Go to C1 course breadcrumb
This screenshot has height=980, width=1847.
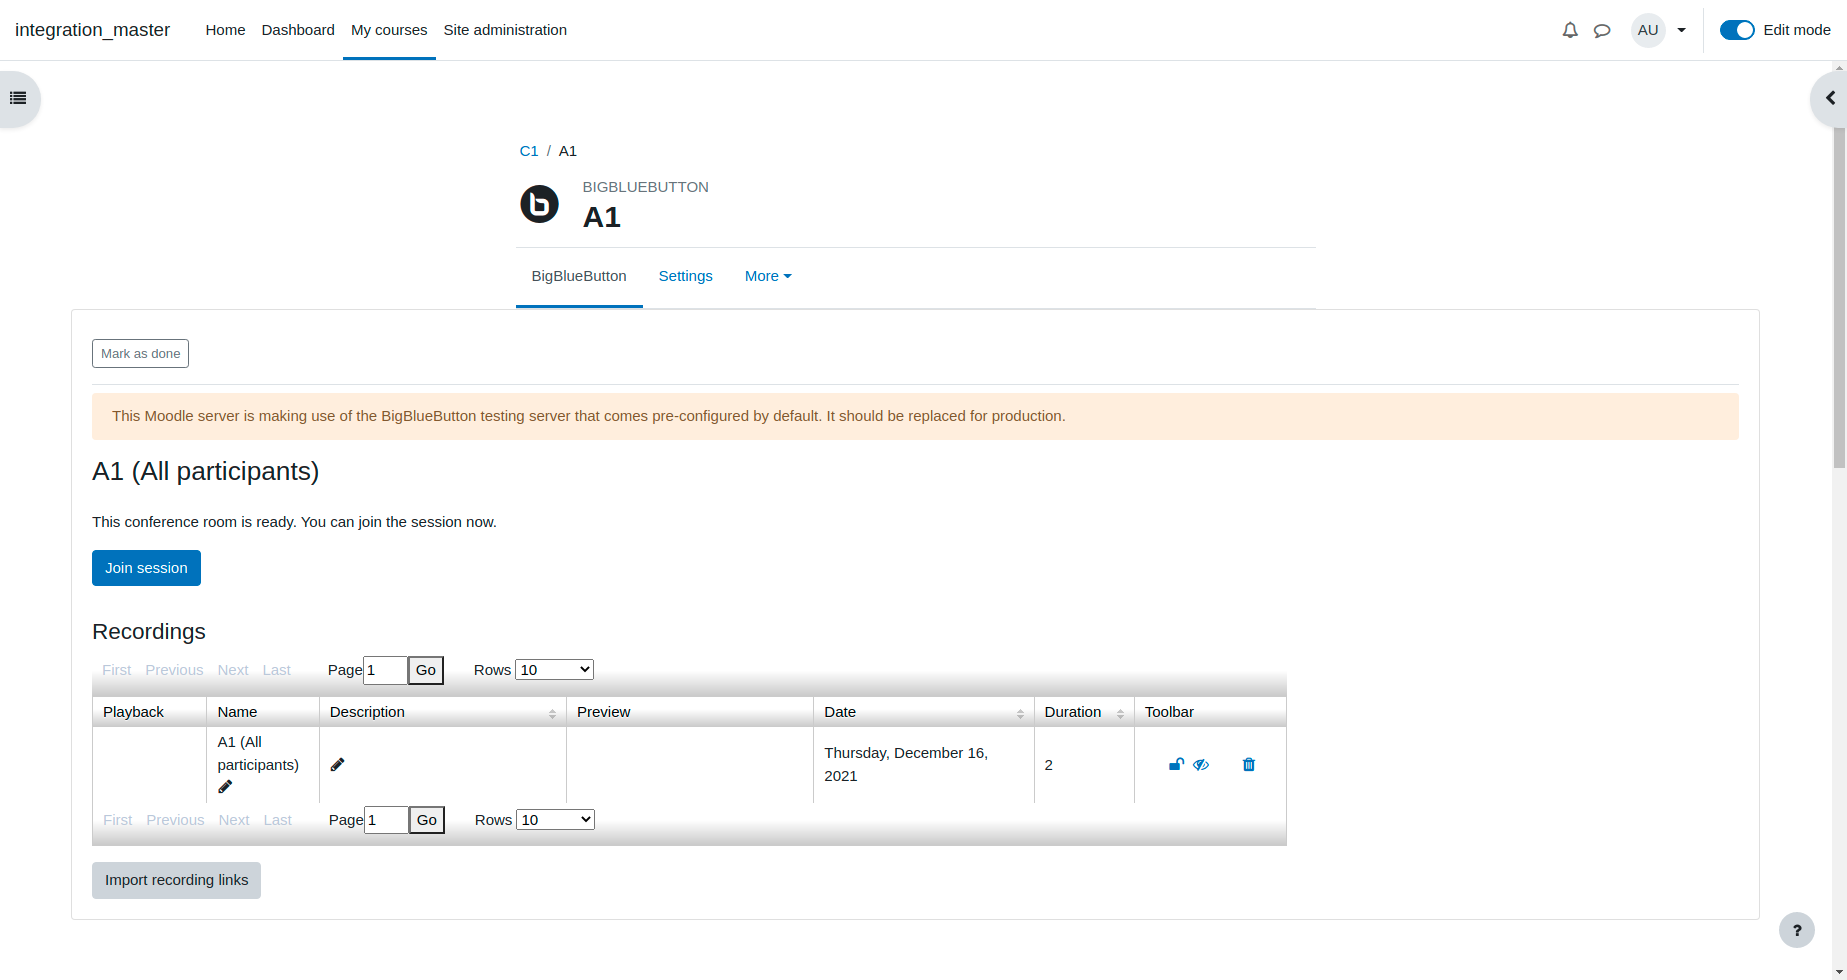pyautogui.click(x=529, y=151)
